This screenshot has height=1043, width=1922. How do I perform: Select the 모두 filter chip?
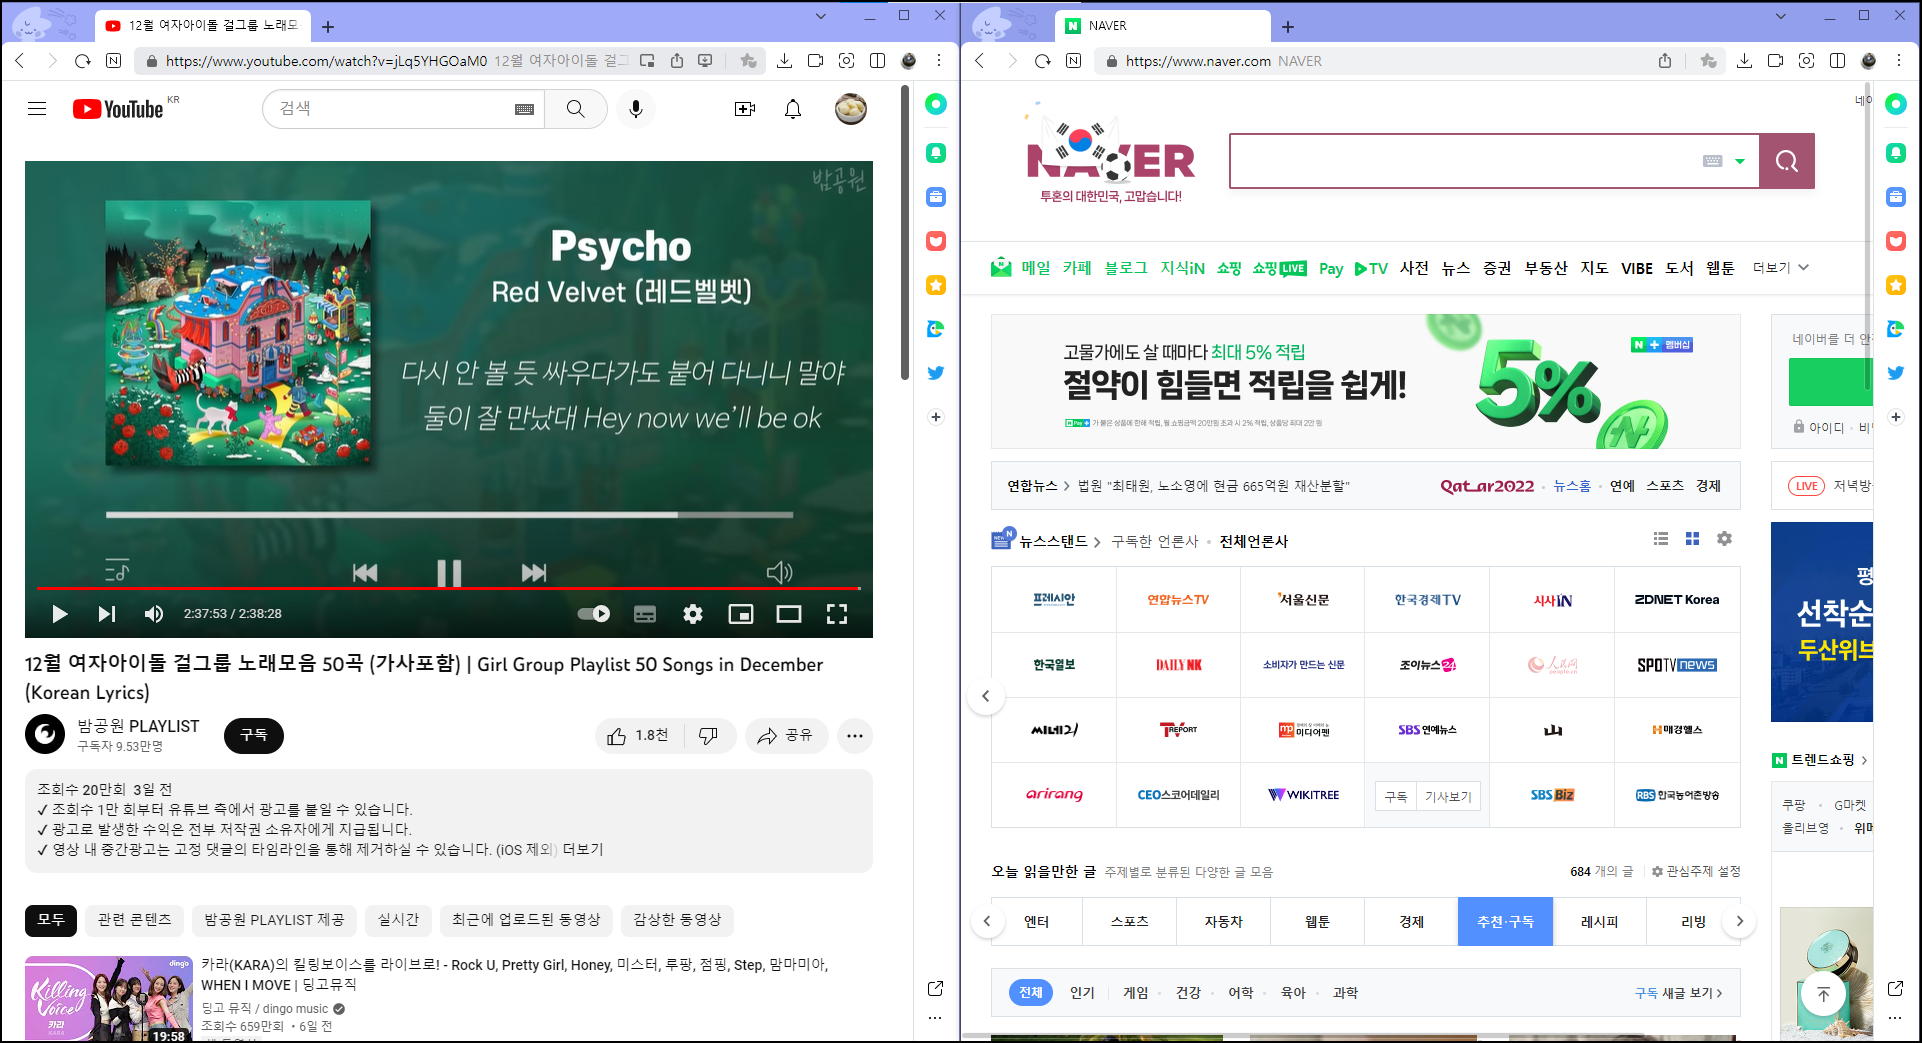click(x=51, y=920)
